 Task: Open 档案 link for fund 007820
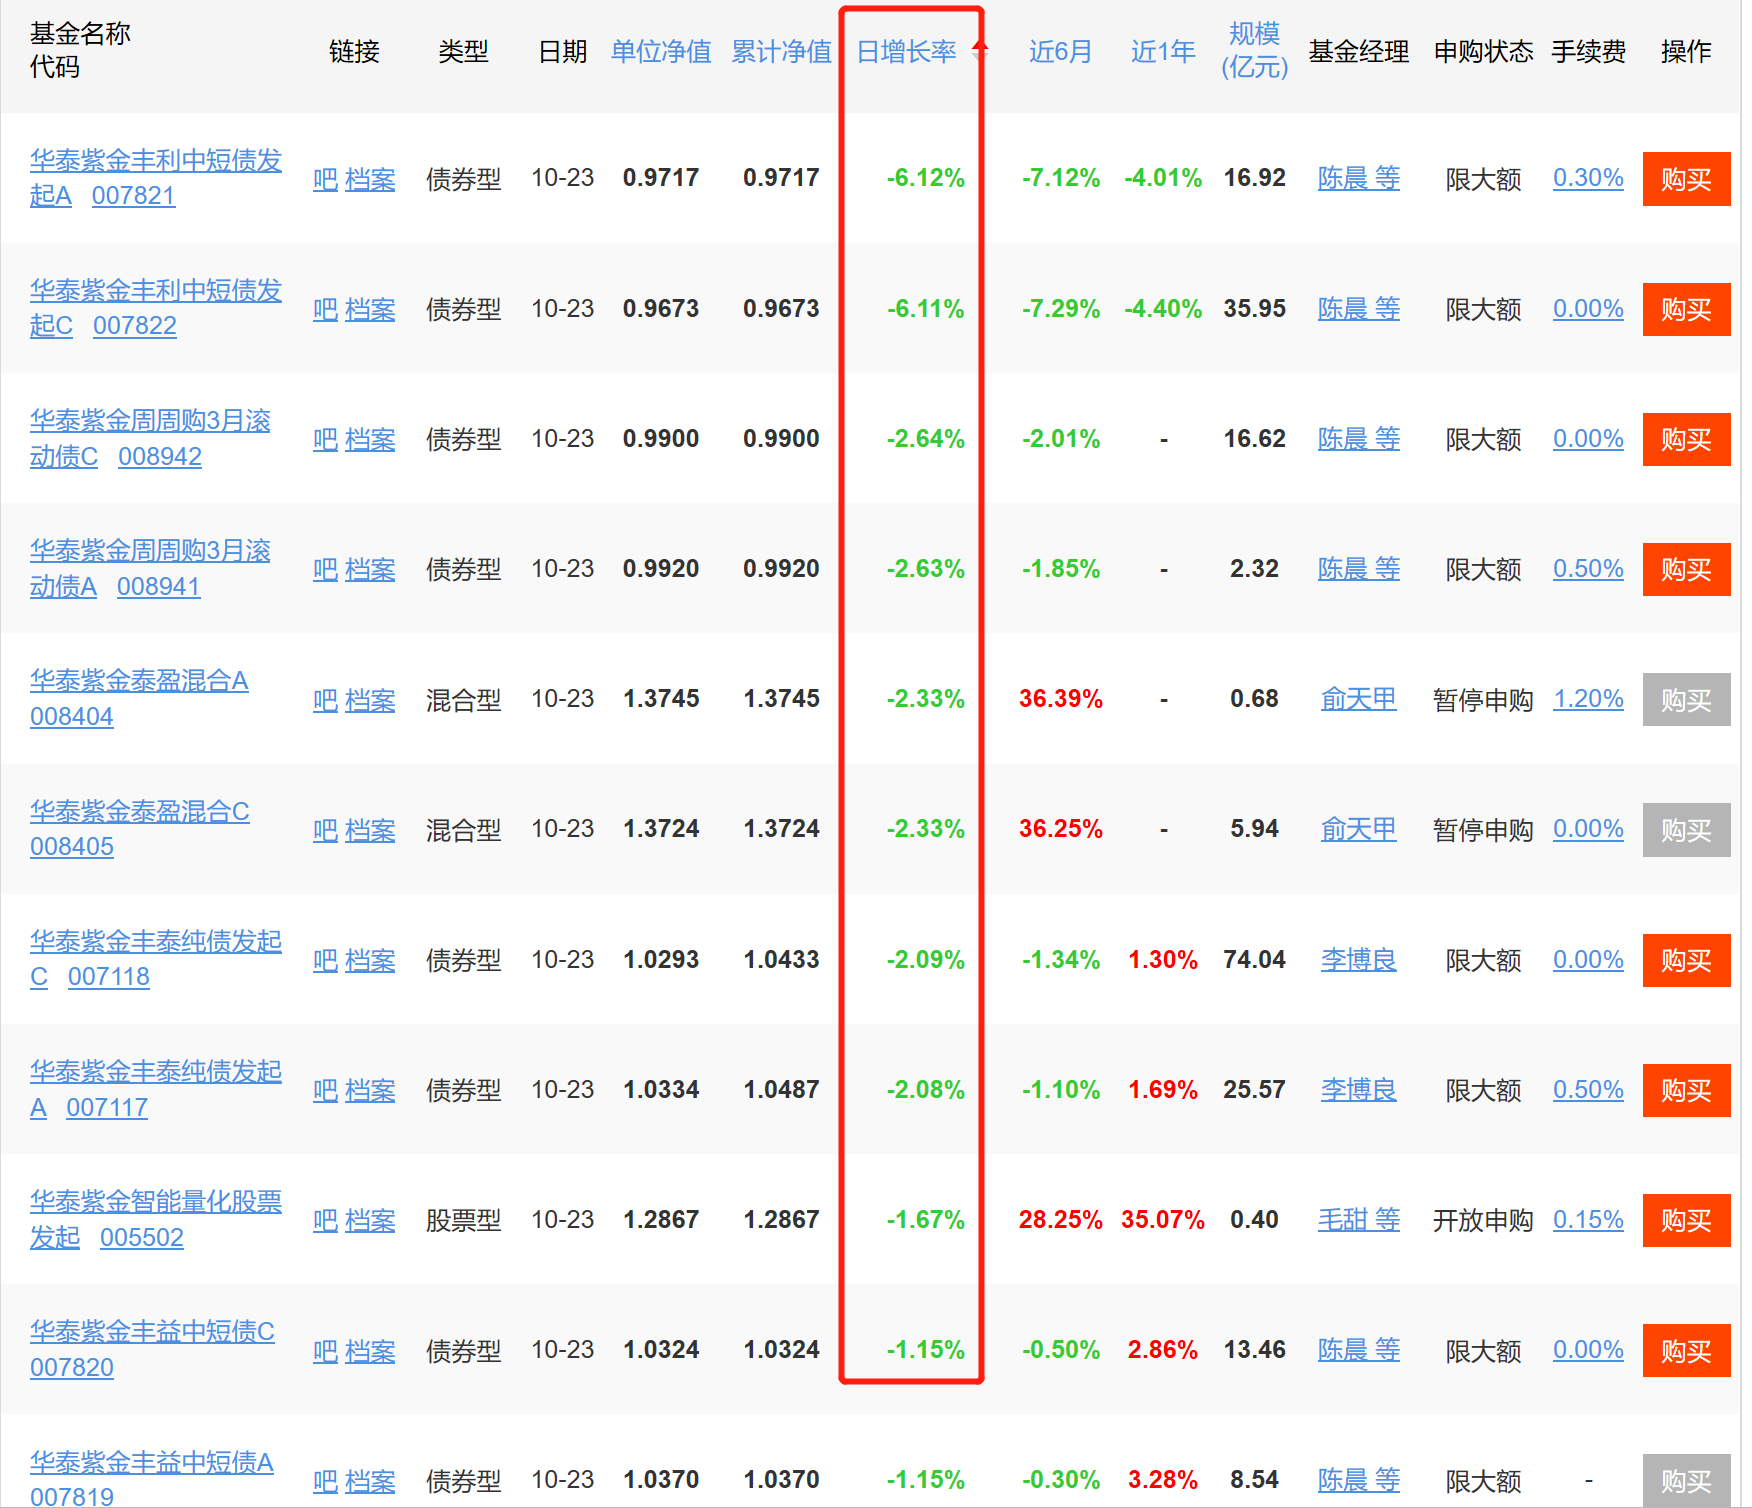(x=370, y=1351)
